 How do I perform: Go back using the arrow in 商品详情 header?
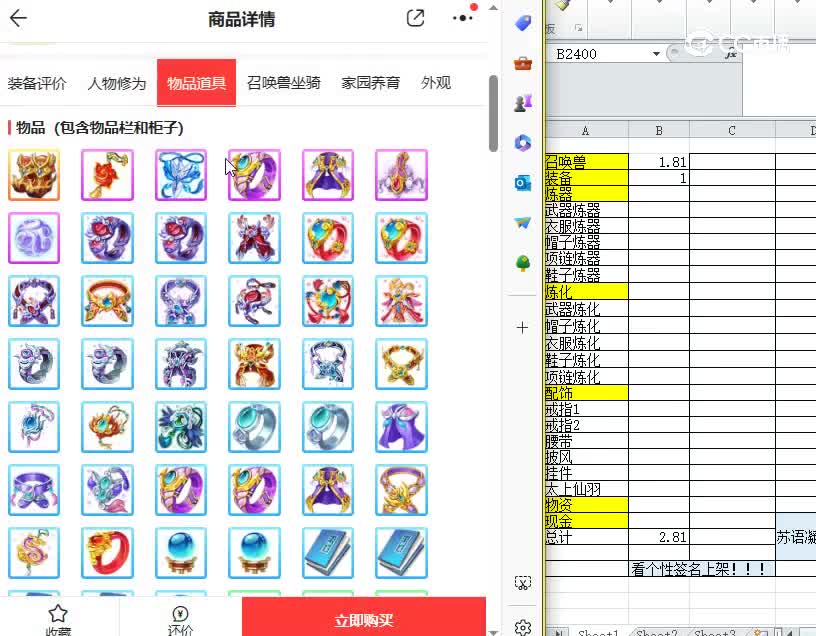point(18,18)
